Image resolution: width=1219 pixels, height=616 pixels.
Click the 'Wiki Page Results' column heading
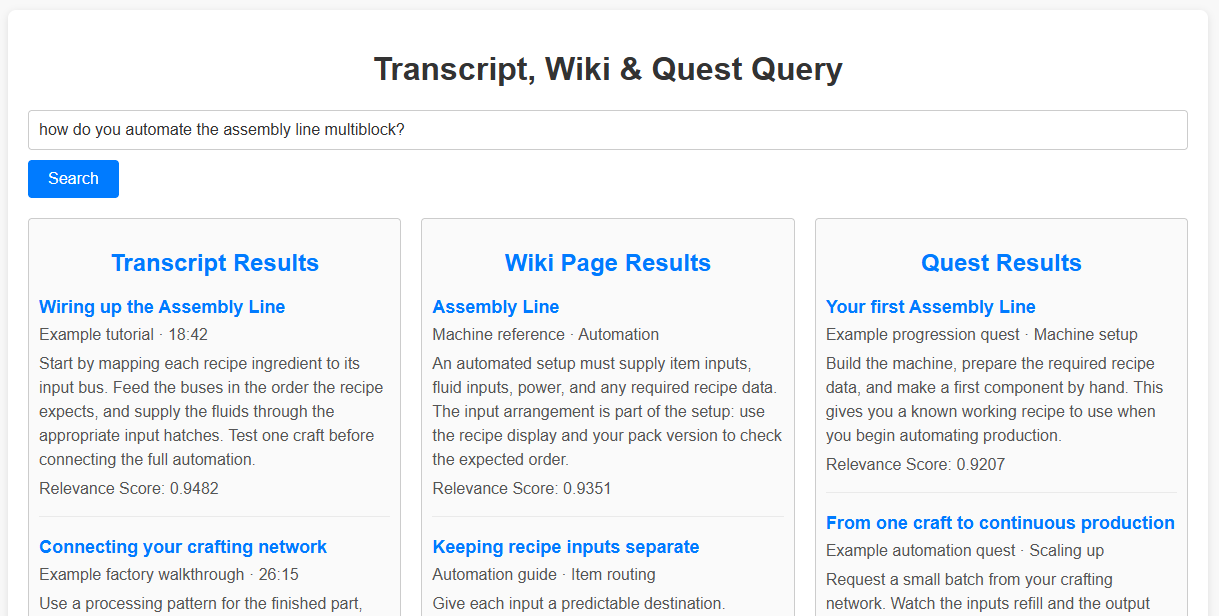[608, 263]
